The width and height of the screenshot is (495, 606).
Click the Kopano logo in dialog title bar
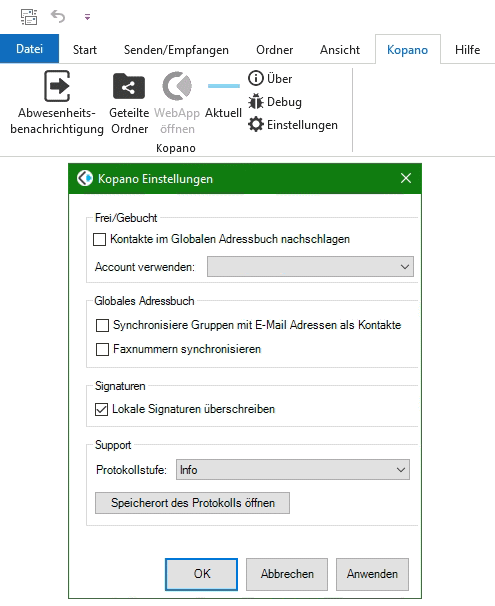point(85,179)
